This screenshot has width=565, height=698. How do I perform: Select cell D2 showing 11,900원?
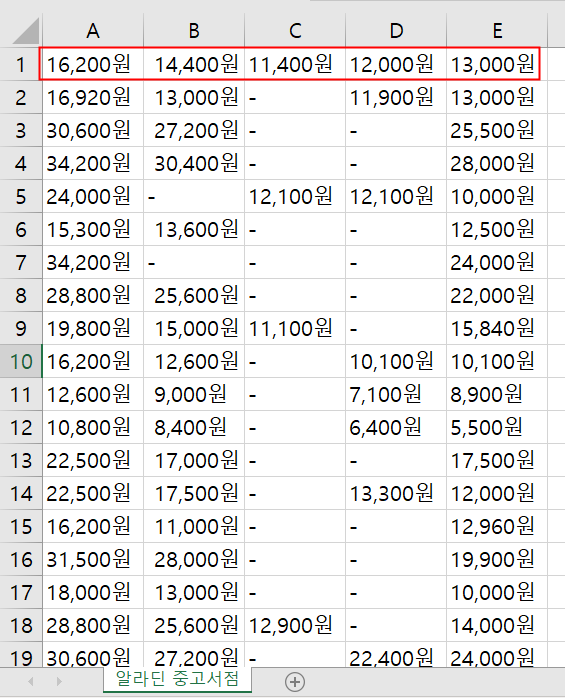pyautogui.click(x=396, y=97)
